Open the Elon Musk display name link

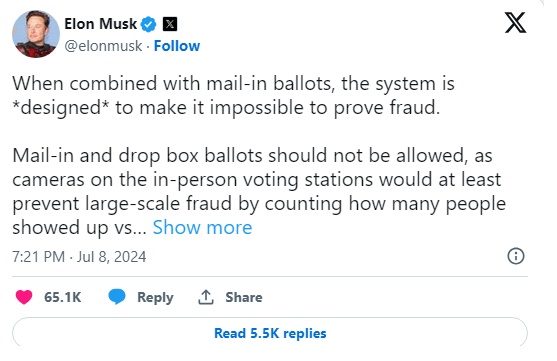click(x=101, y=24)
